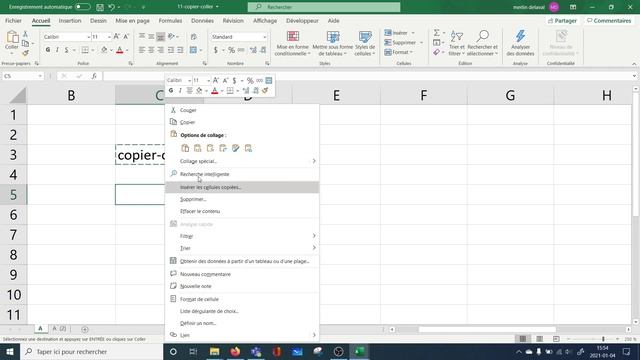Open the ribbon font size 11 dropdown

[x=109, y=37]
